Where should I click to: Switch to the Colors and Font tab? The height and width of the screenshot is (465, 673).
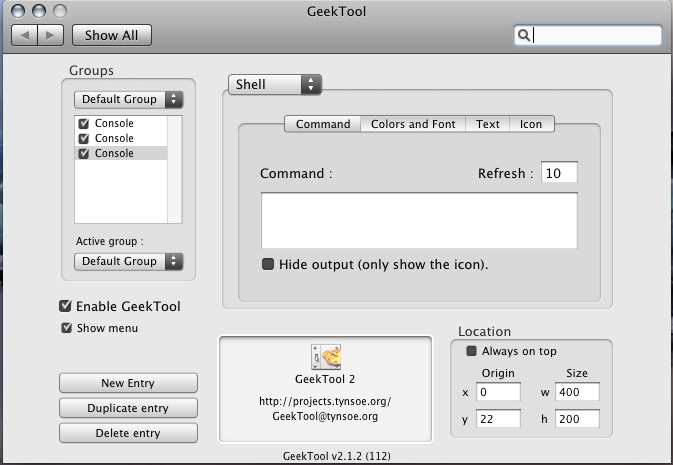coord(413,124)
